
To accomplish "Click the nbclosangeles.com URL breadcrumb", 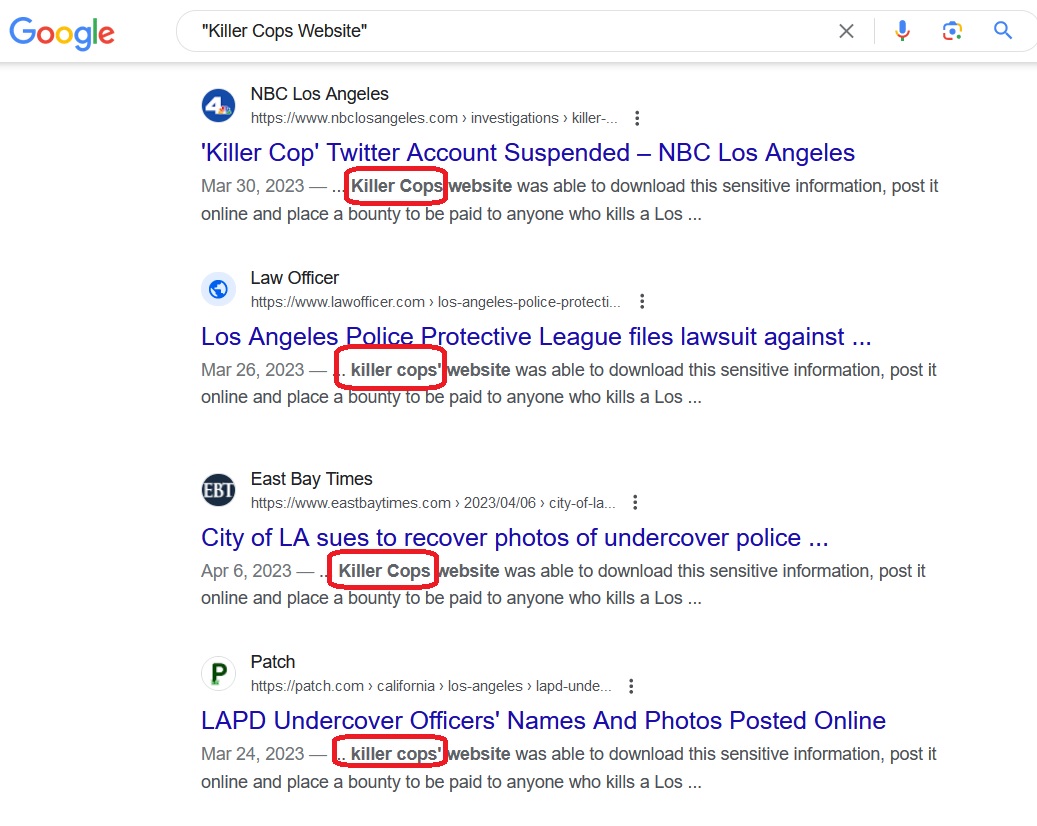I will pos(434,118).
